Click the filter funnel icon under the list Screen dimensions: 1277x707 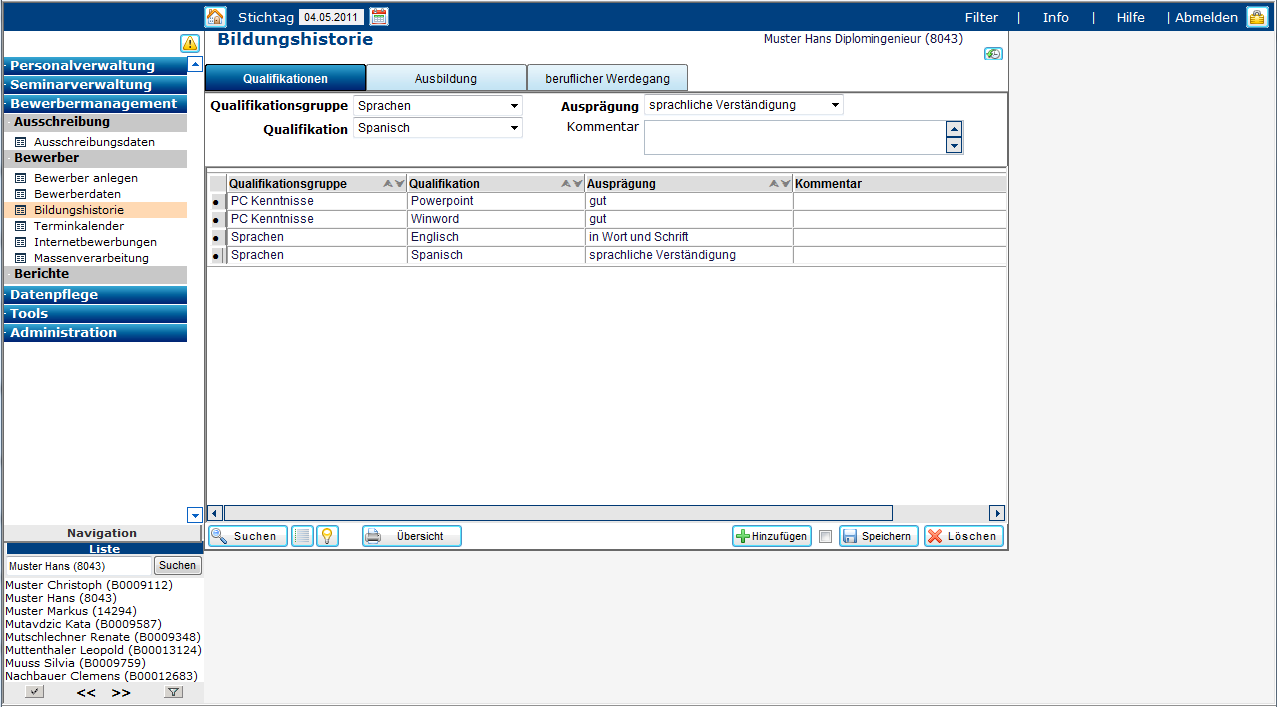pyautogui.click(x=173, y=692)
